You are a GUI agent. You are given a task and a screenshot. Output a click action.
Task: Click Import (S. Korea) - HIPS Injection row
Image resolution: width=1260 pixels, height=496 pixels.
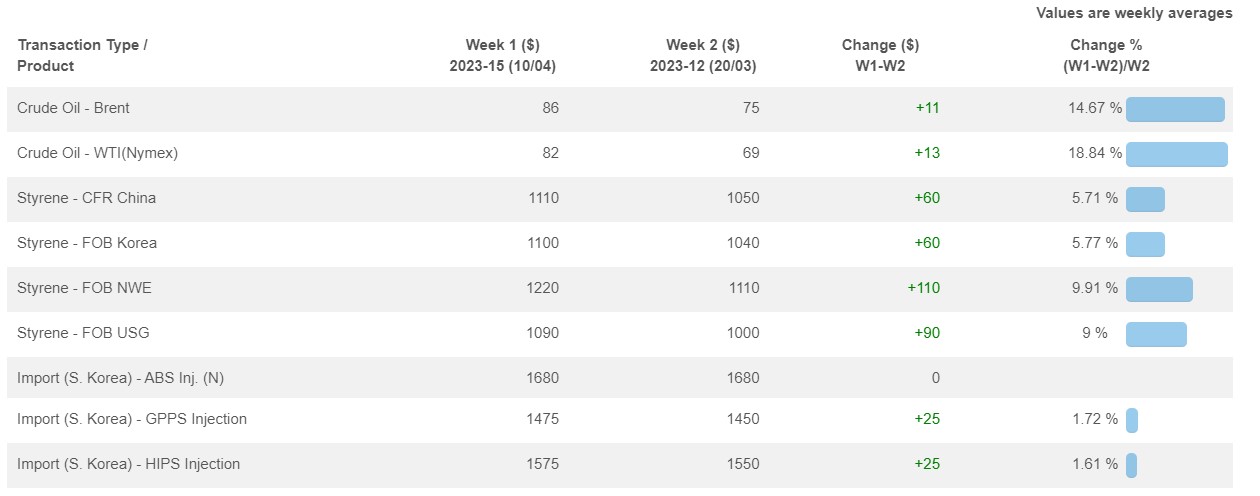point(620,464)
